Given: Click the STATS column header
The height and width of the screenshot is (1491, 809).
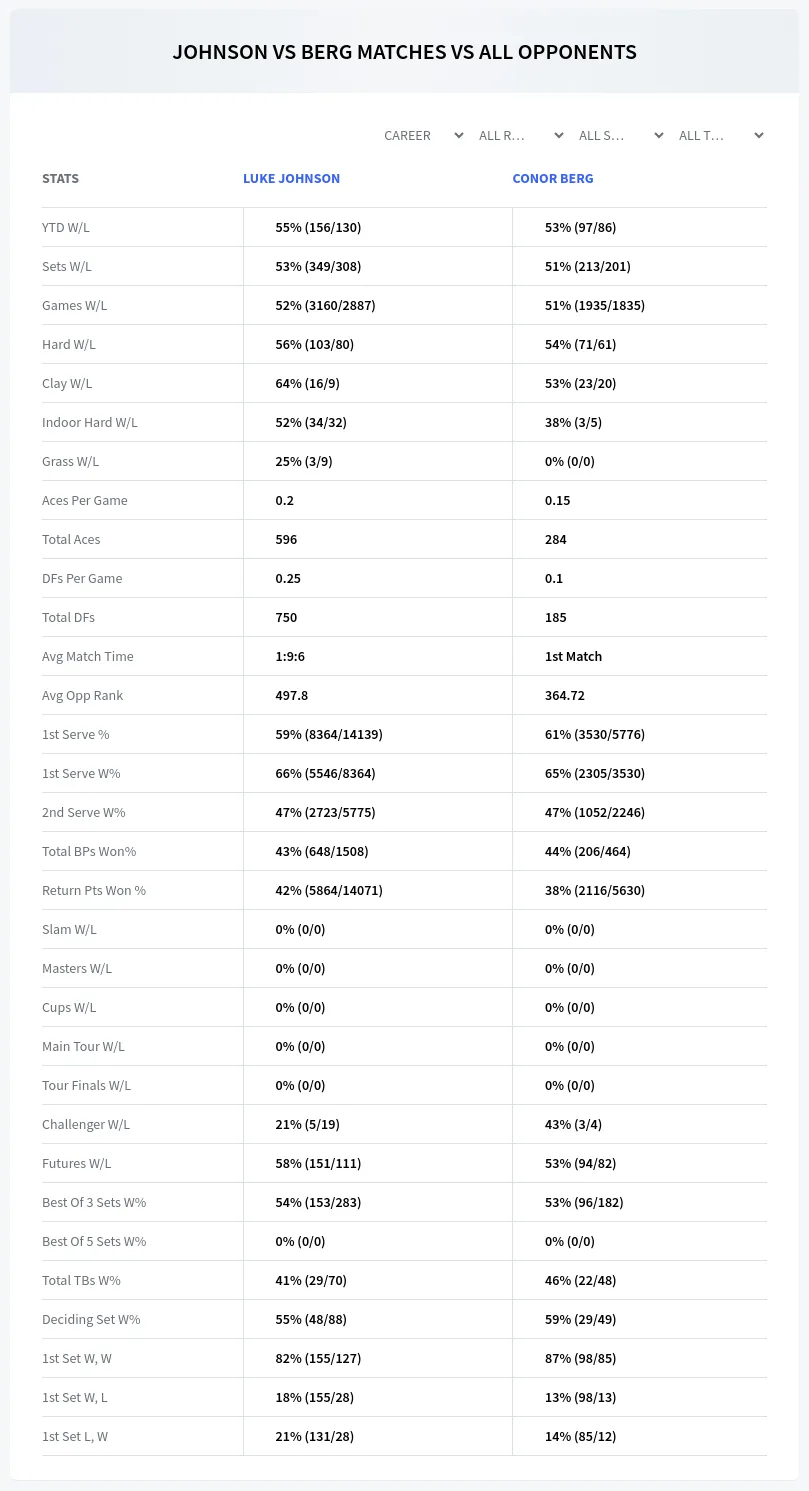Looking at the screenshot, I should pos(60,178).
